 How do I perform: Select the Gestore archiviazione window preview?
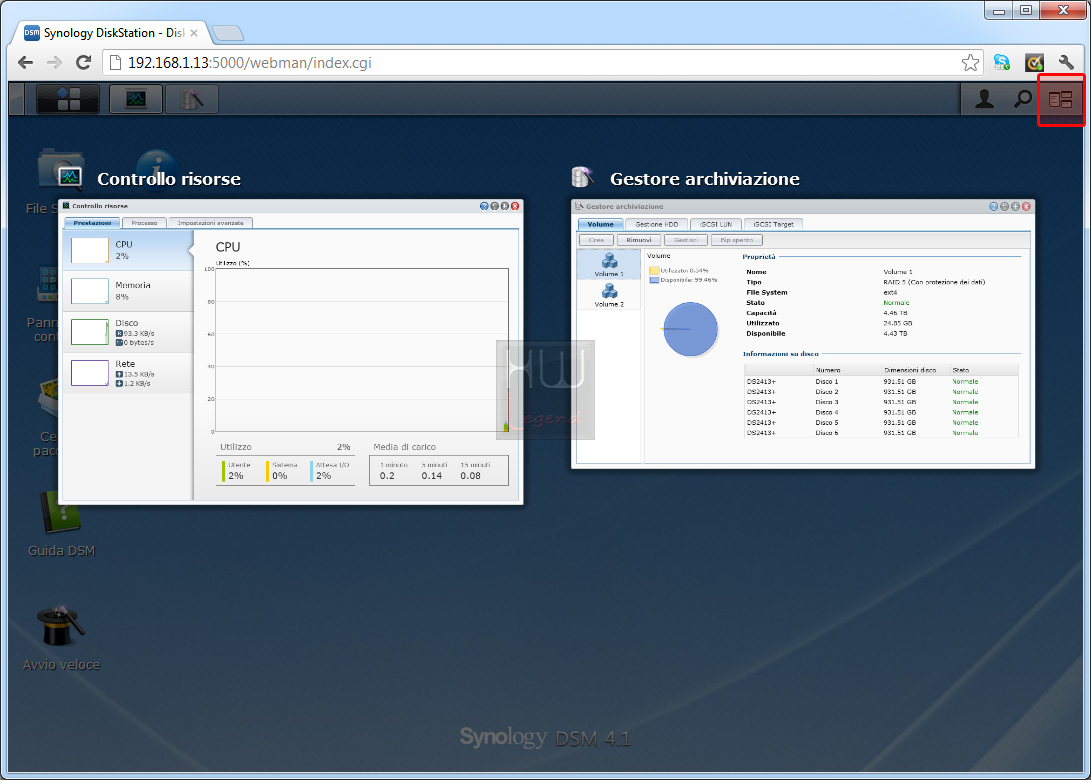803,334
